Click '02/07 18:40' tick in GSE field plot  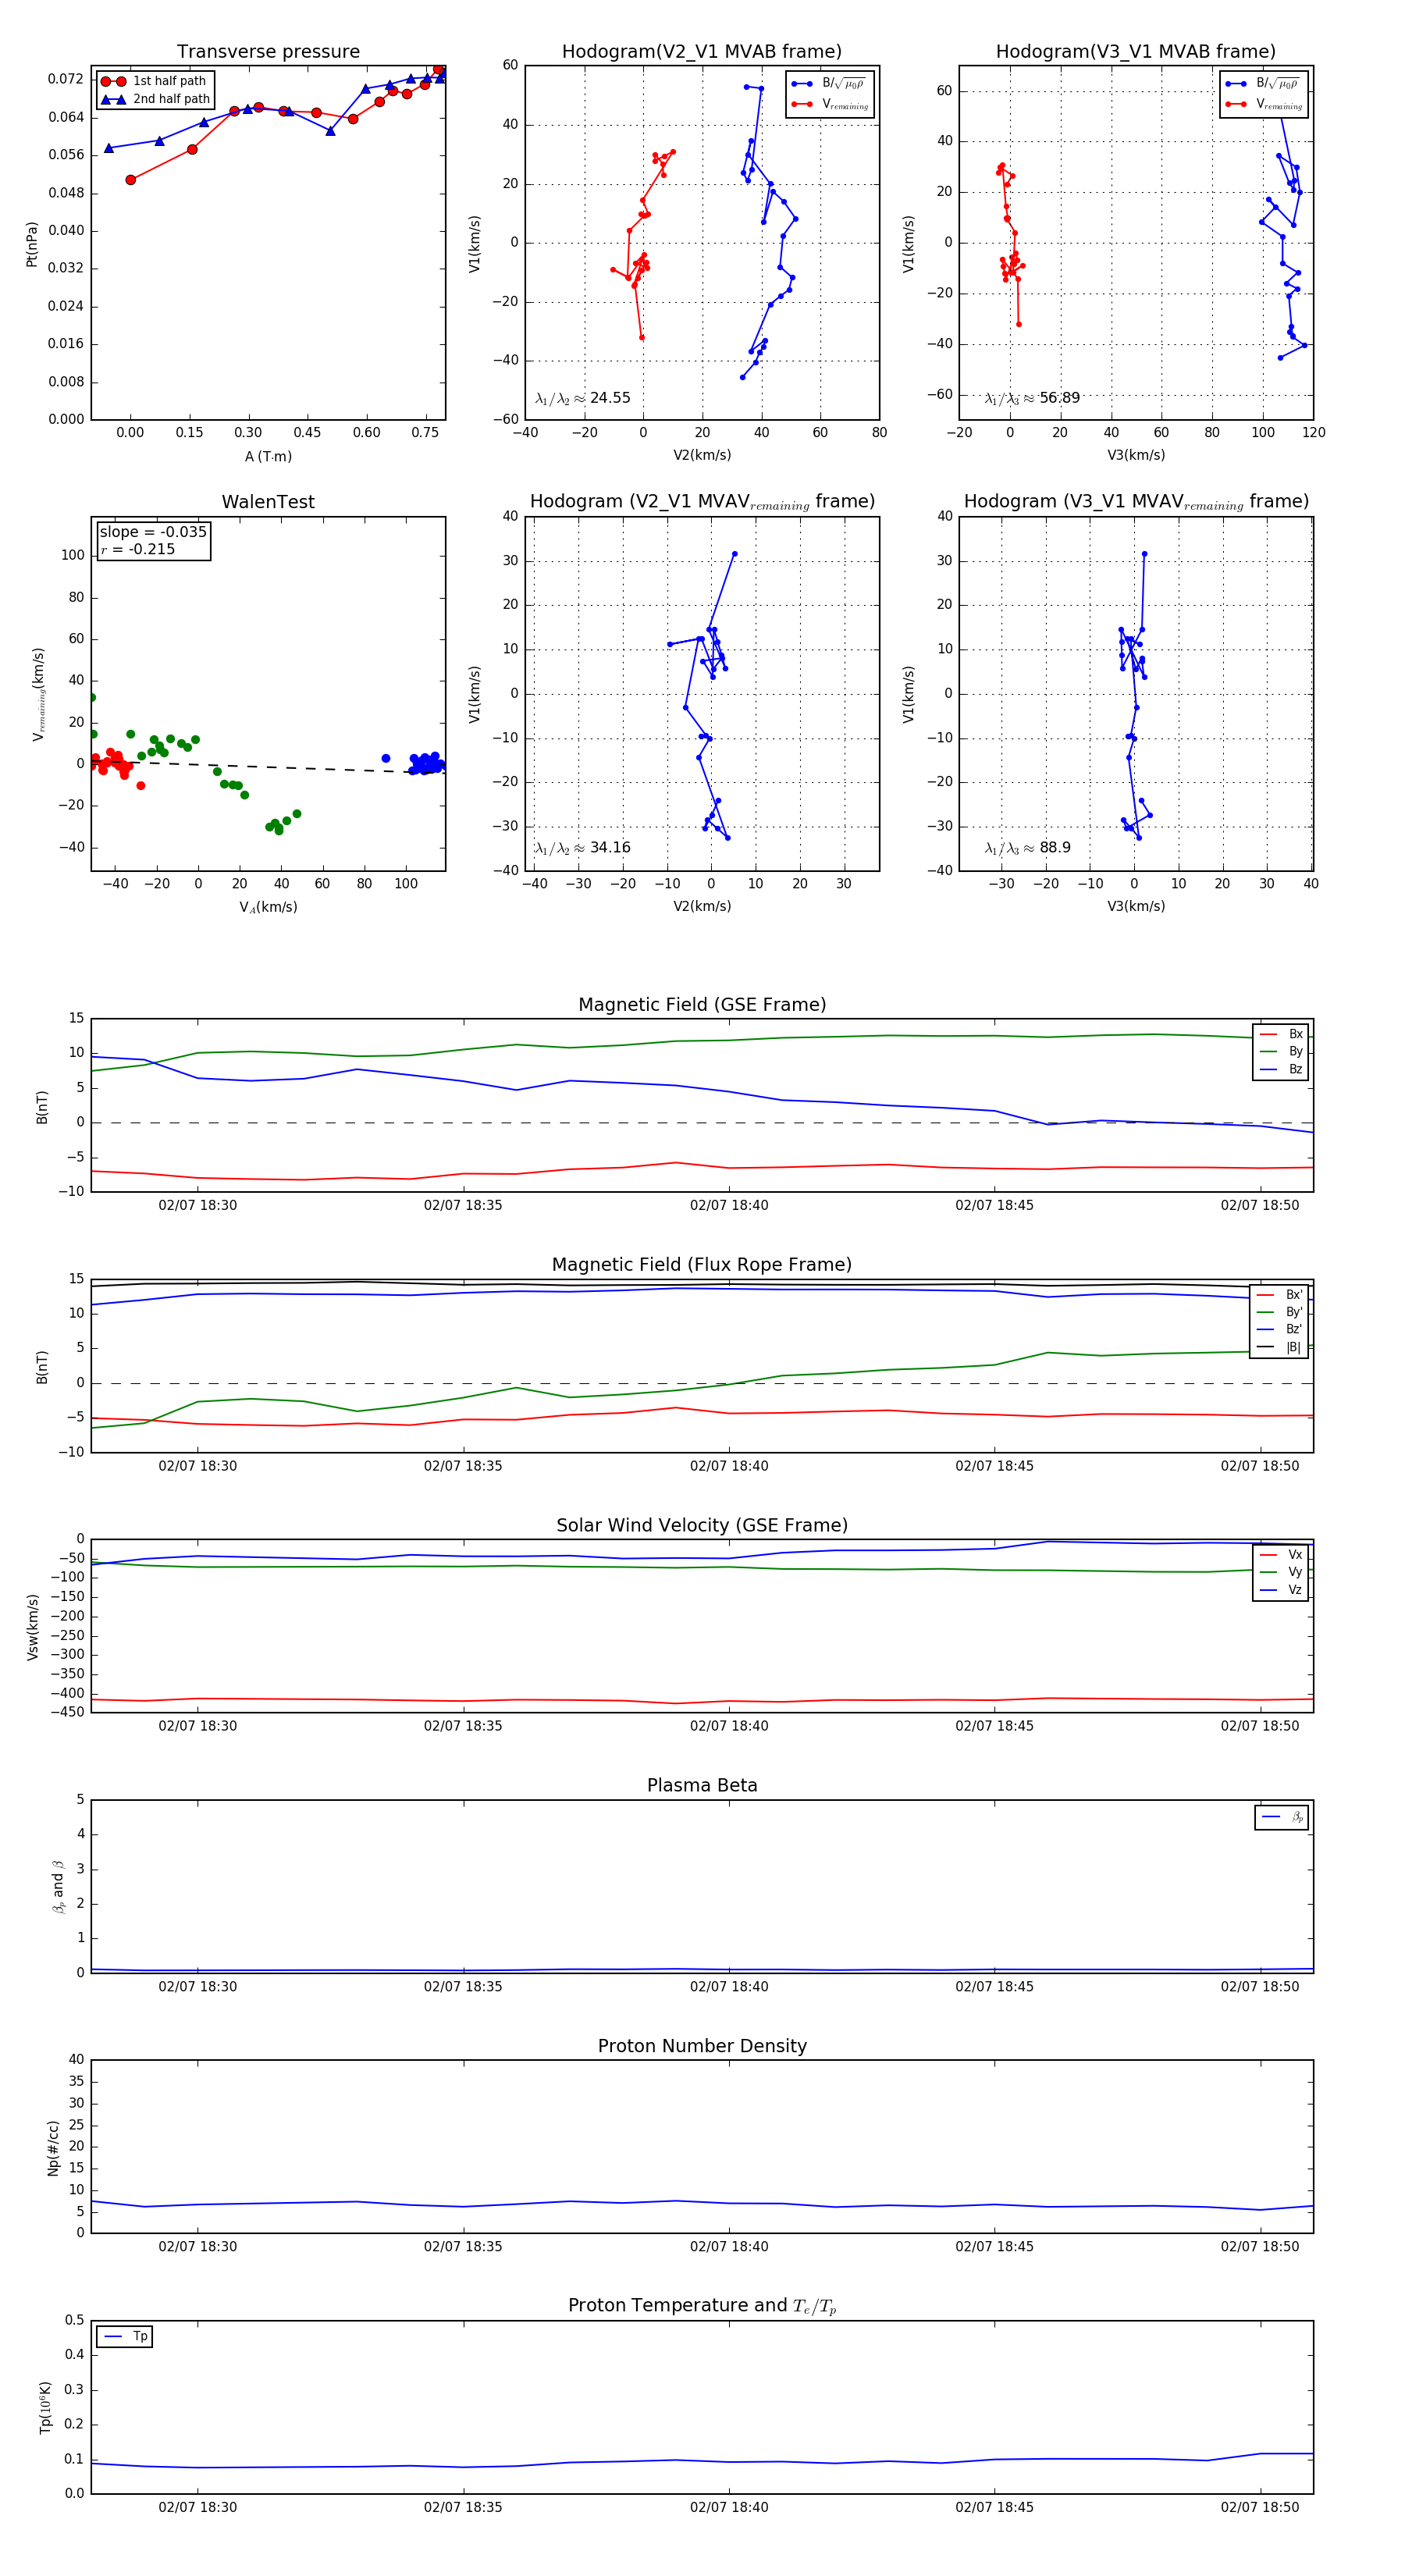tap(729, 1206)
